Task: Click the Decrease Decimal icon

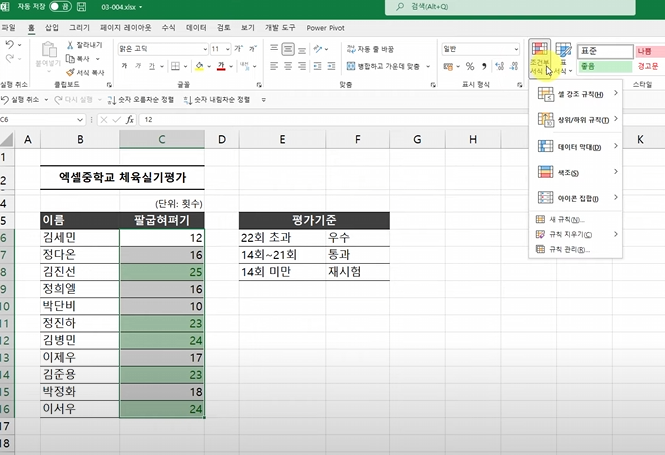Action: click(514, 66)
